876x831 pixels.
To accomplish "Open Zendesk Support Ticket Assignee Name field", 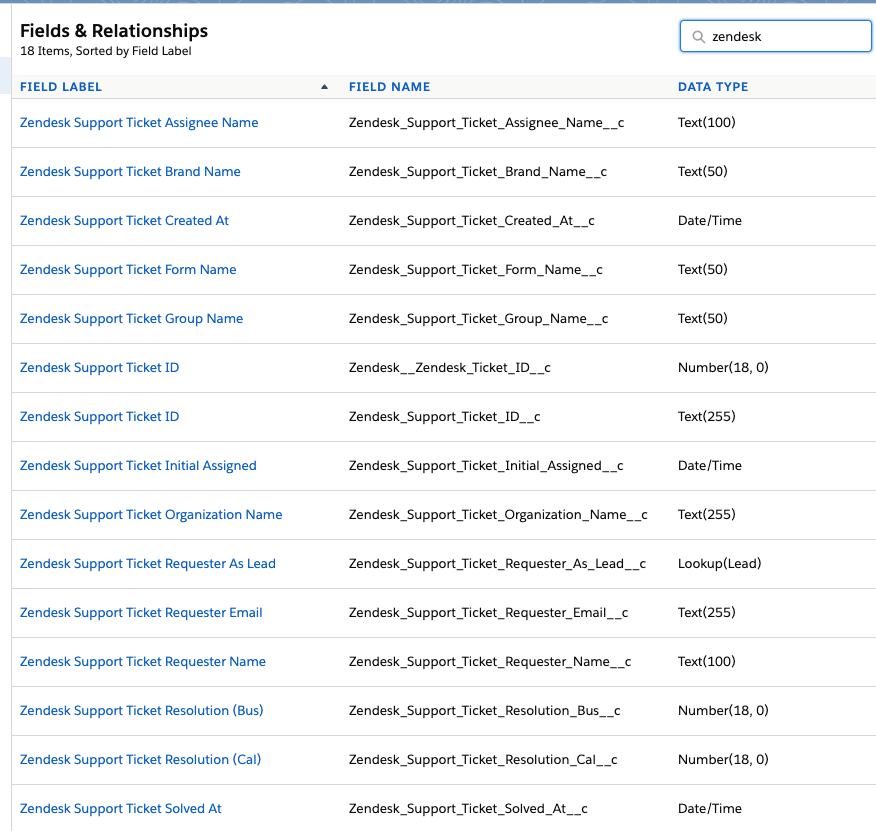I will 139,123.
